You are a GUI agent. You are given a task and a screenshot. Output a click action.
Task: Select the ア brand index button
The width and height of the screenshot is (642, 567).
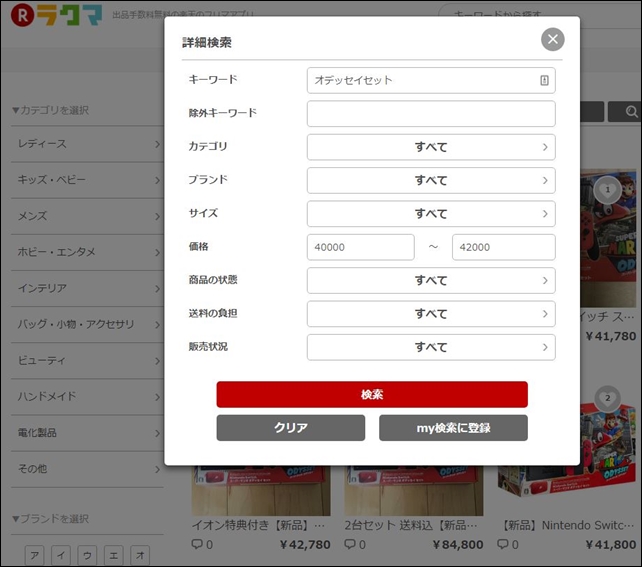34,556
